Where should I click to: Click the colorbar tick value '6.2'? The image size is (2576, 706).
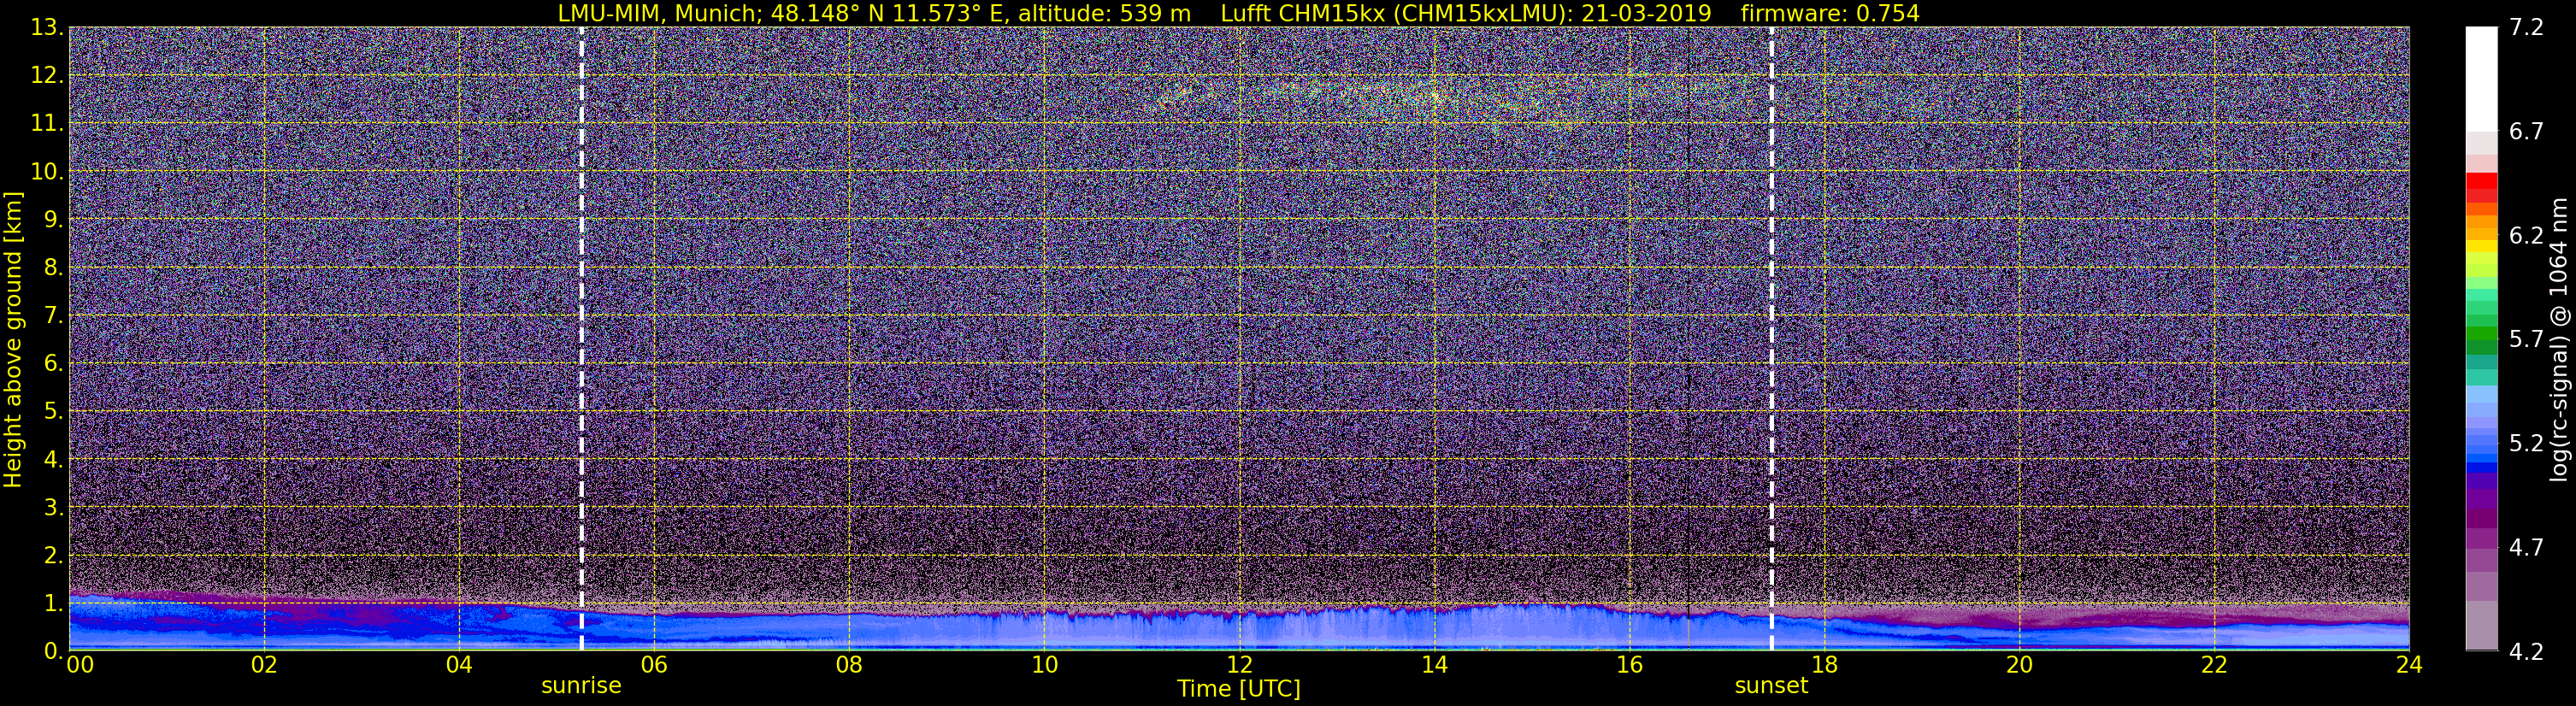point(2527,236)
